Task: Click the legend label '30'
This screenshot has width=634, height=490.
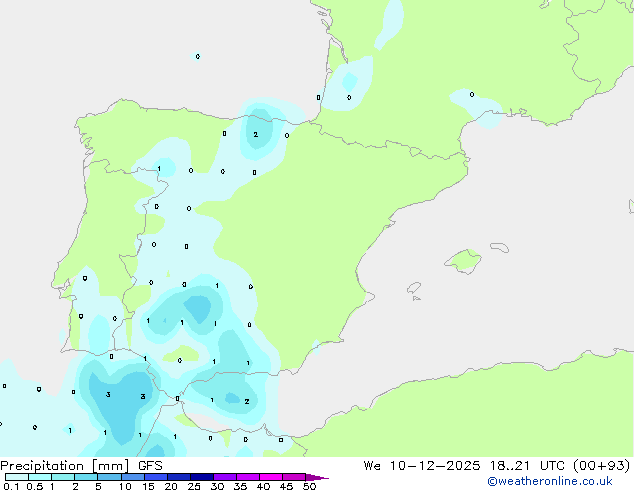Action: point(217,486)
